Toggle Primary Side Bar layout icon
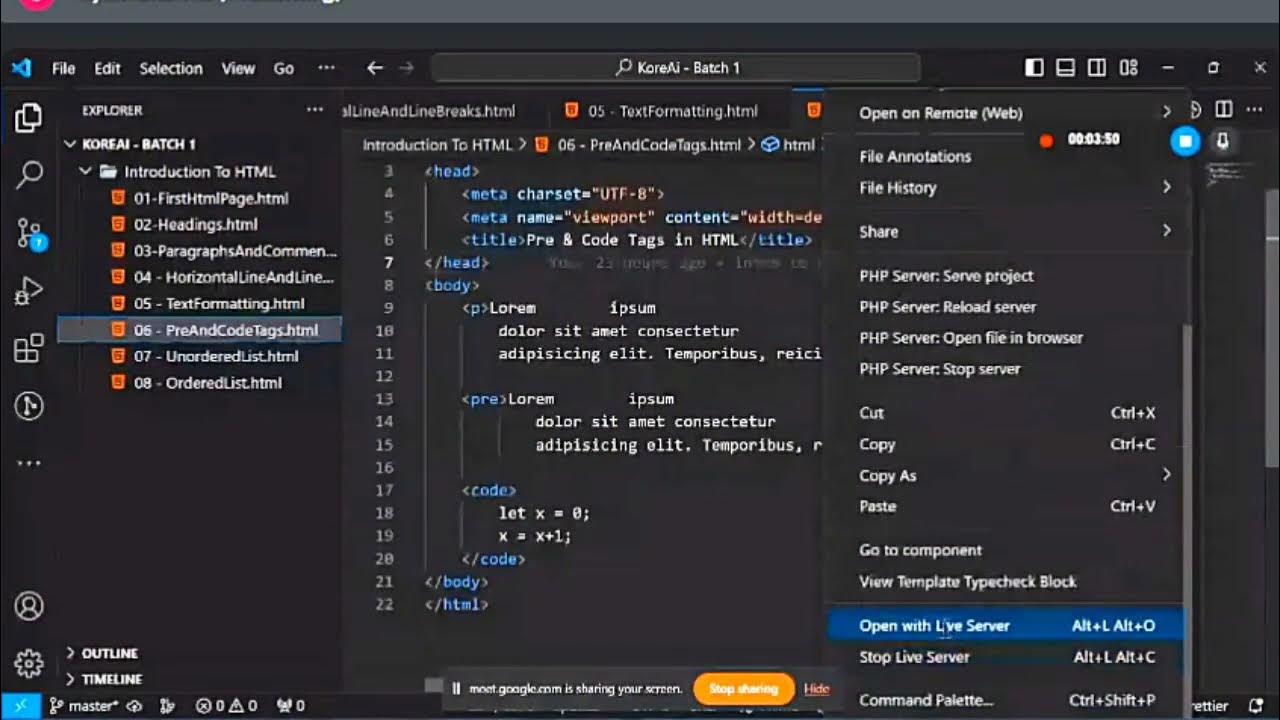 coord(1035,68)
